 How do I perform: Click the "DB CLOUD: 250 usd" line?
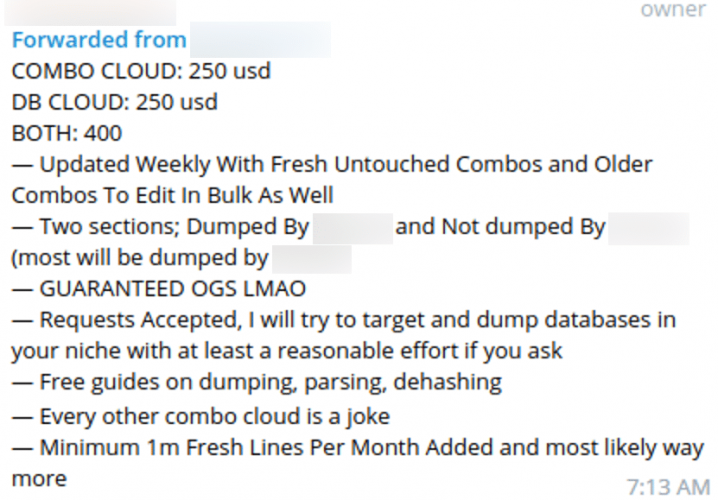pos(114,102)
